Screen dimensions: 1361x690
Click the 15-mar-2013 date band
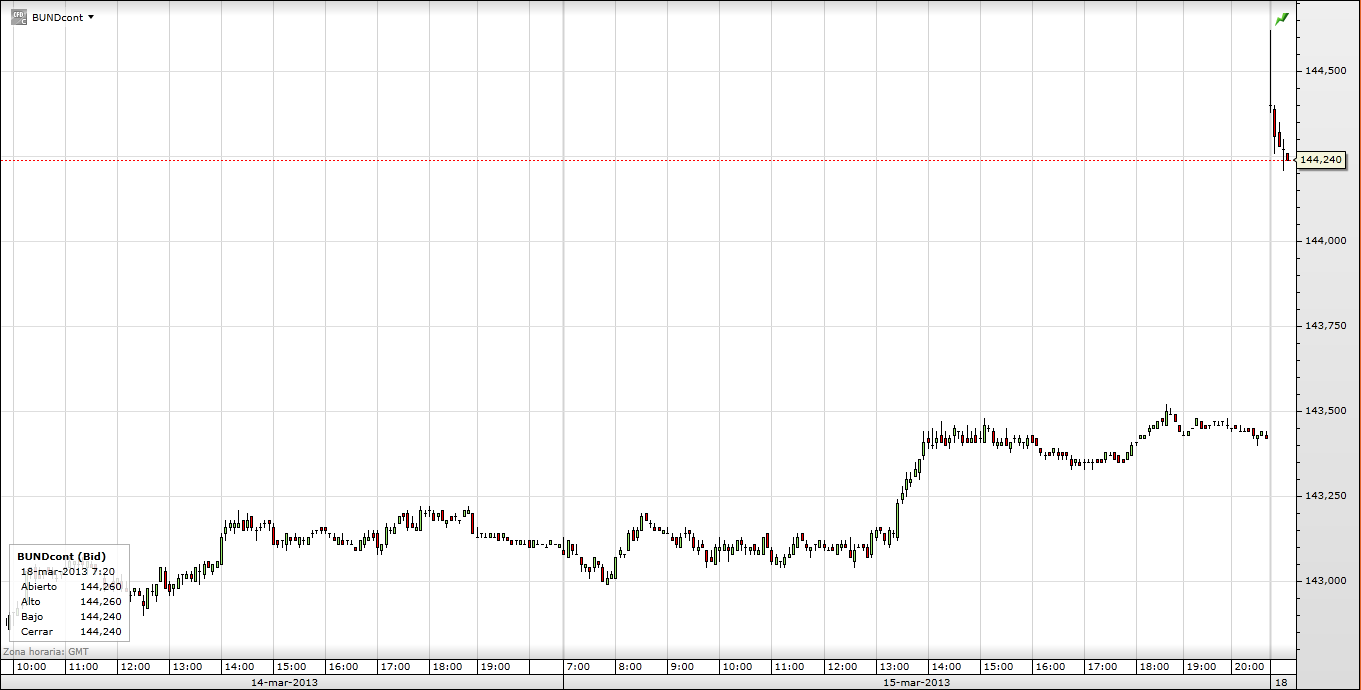[x=917, y=682]
